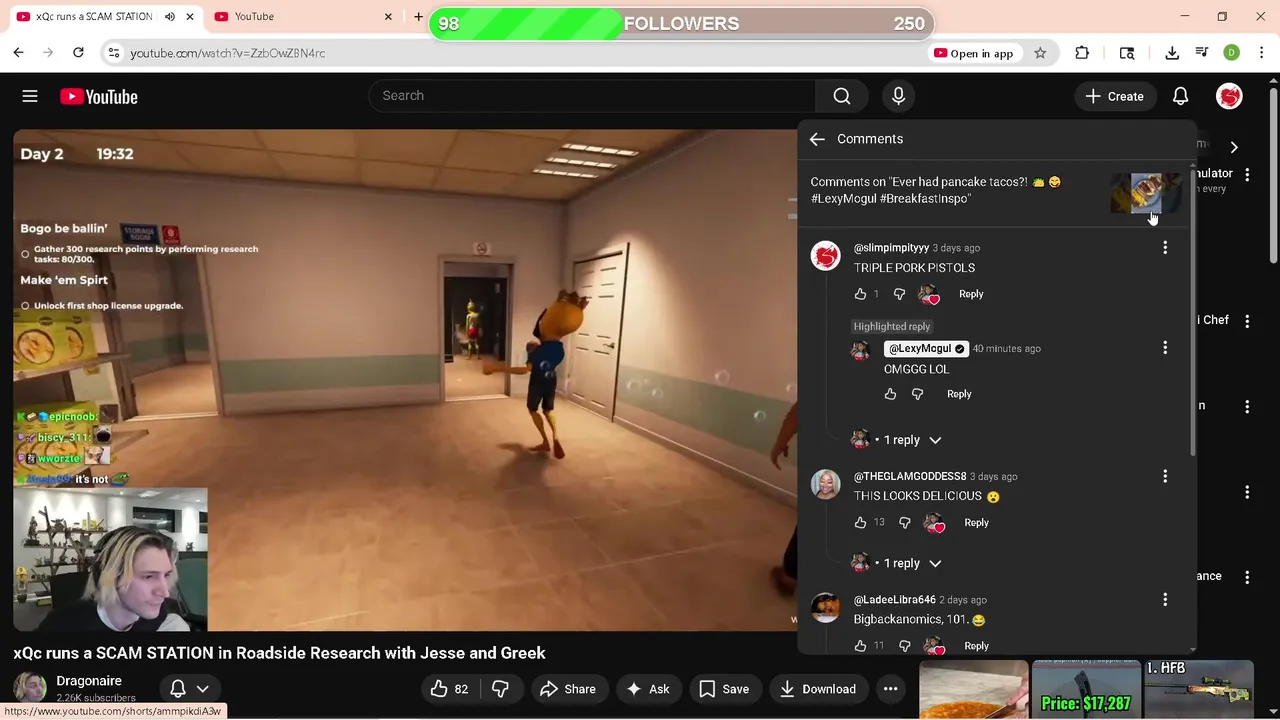Viewport: 1280px width, 720px height.
Task: Reload the page
Action: tap(78, 53)
